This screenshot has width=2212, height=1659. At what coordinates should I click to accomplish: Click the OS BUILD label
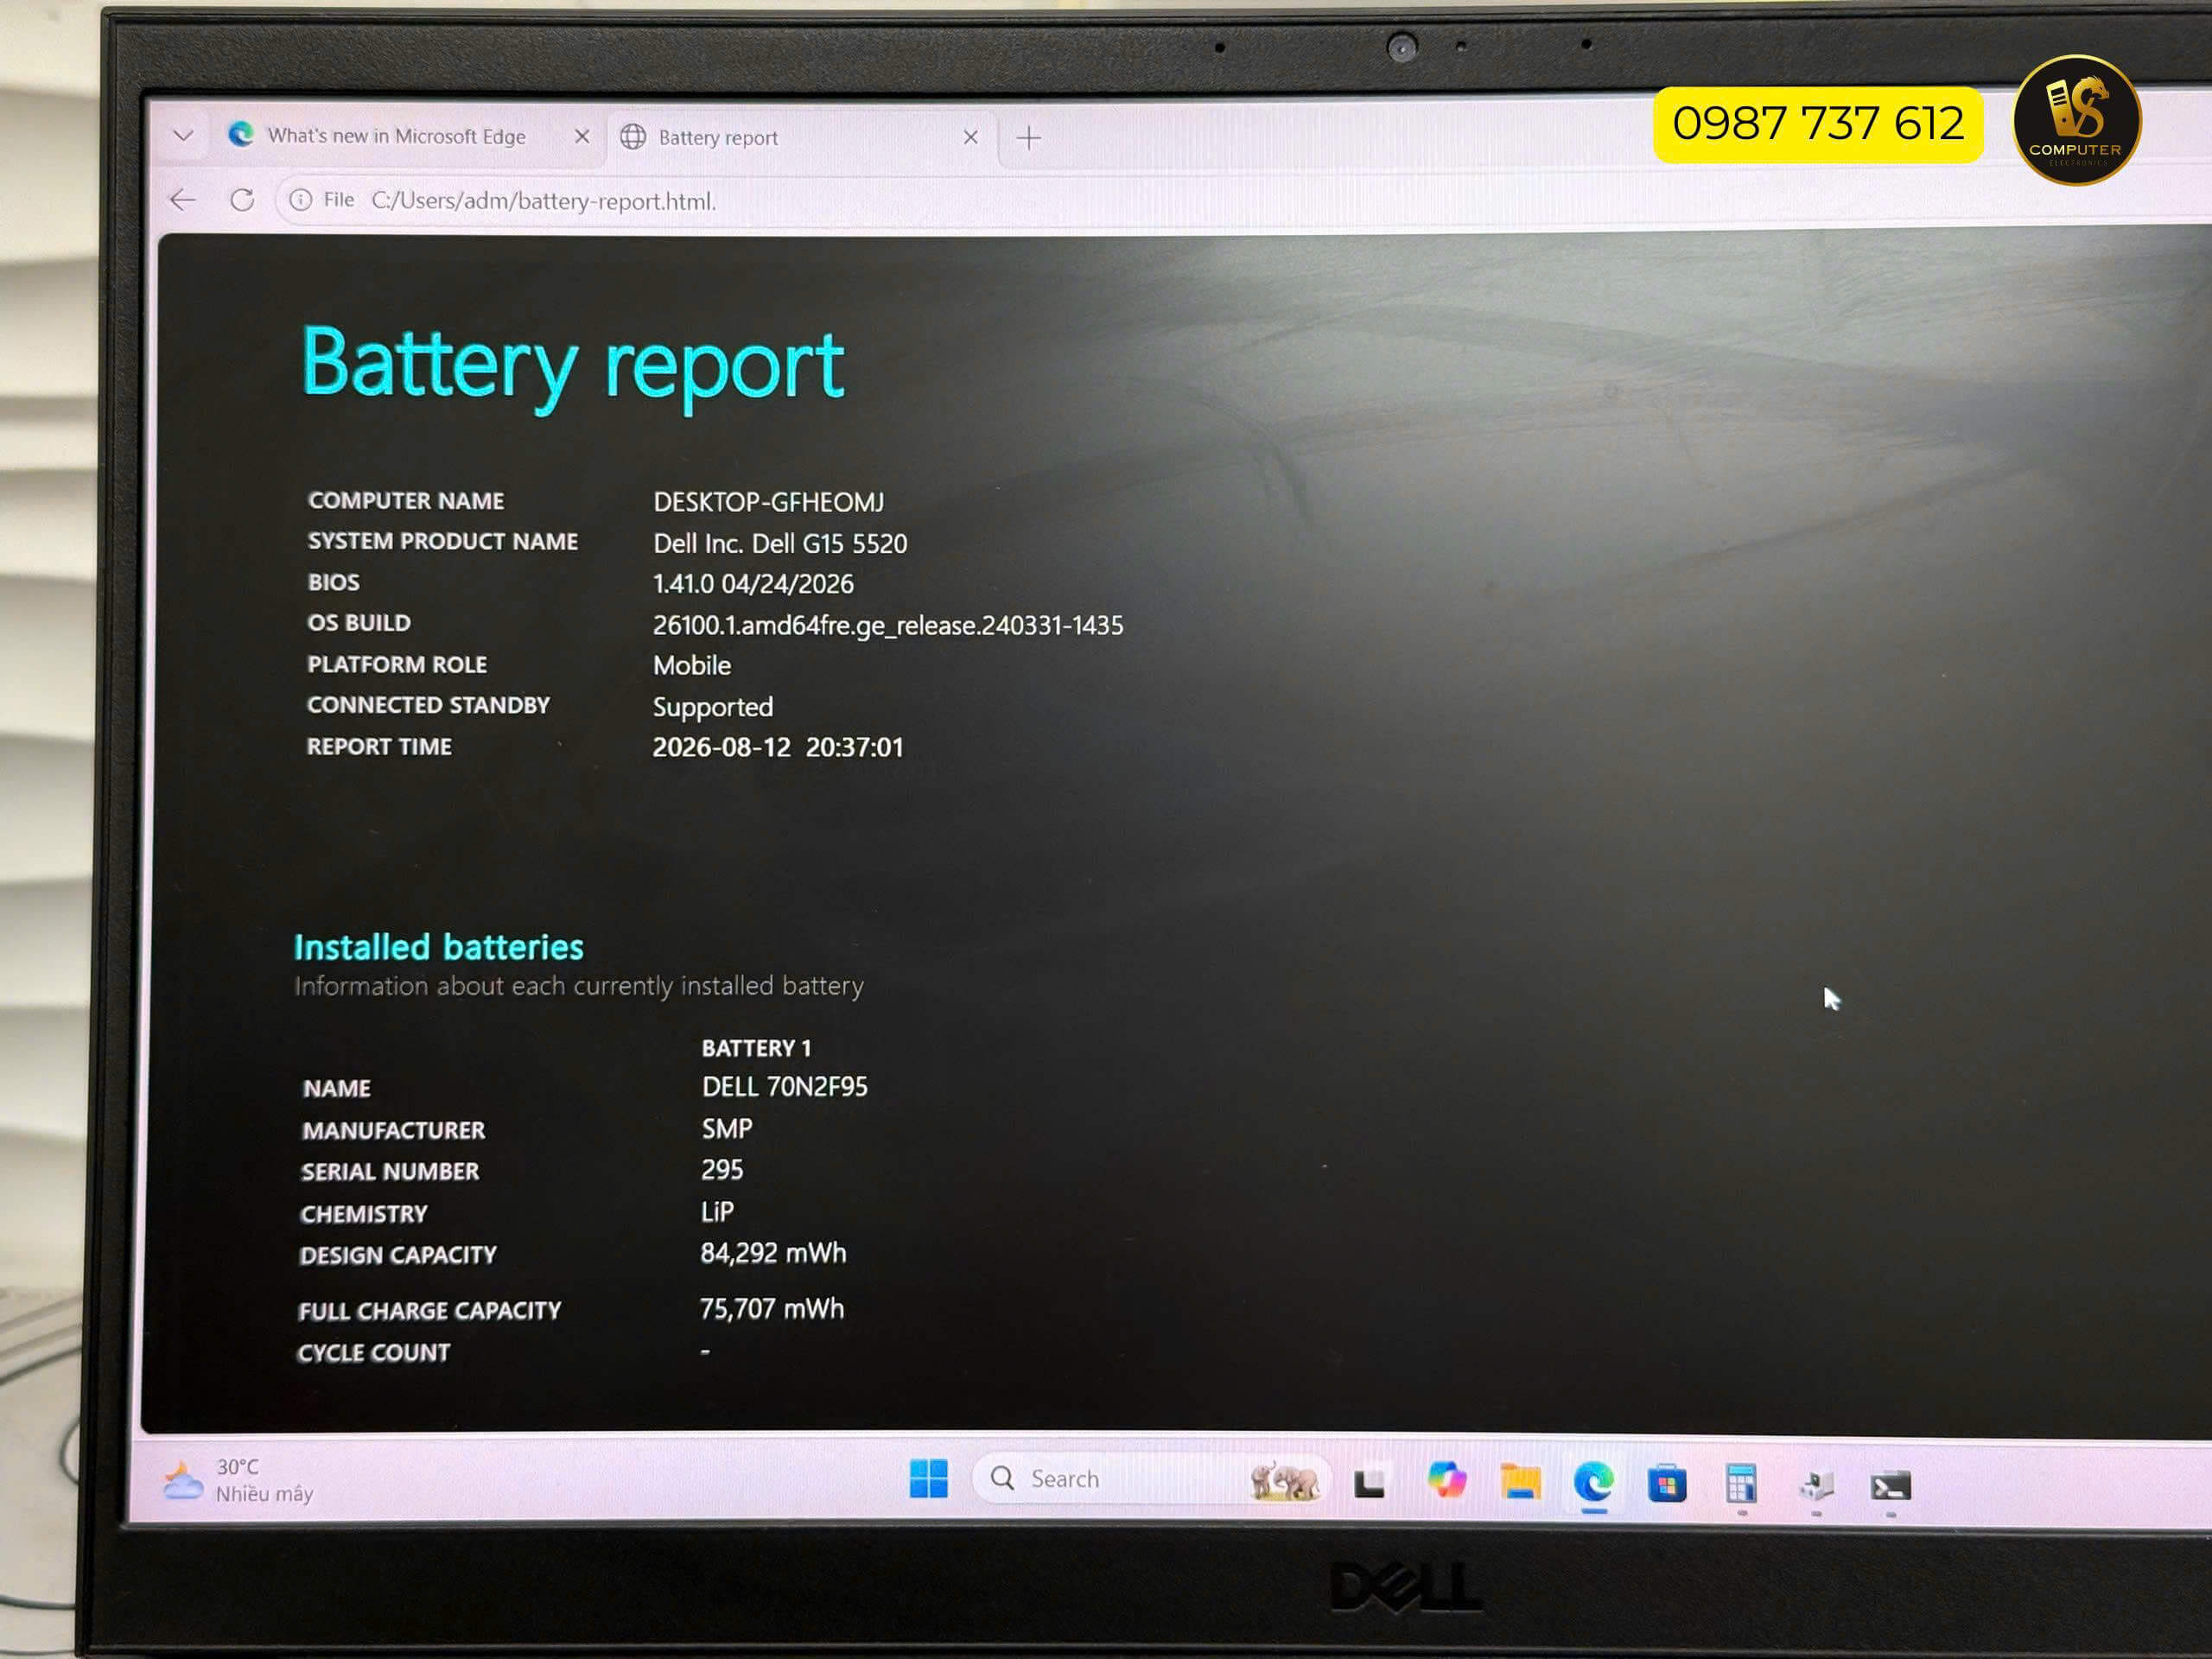click(x=359, y=622)
